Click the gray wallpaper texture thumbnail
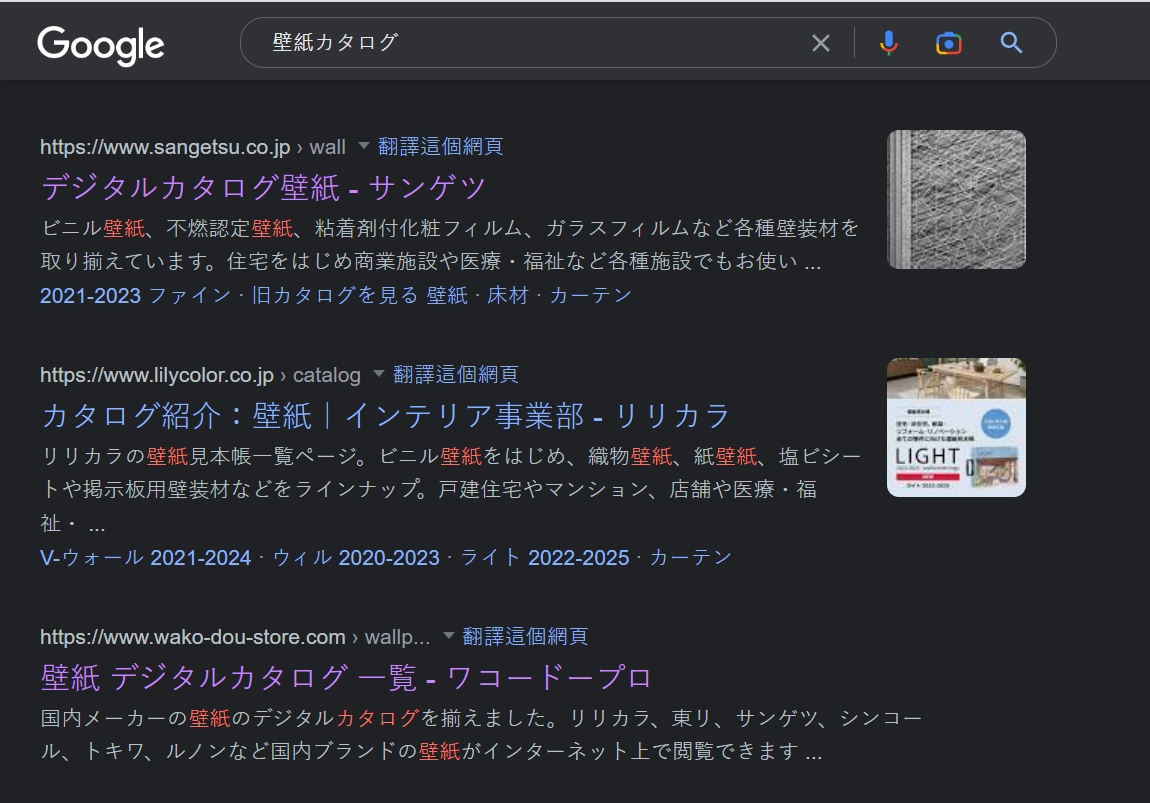1150x803 pixels. 956,199
